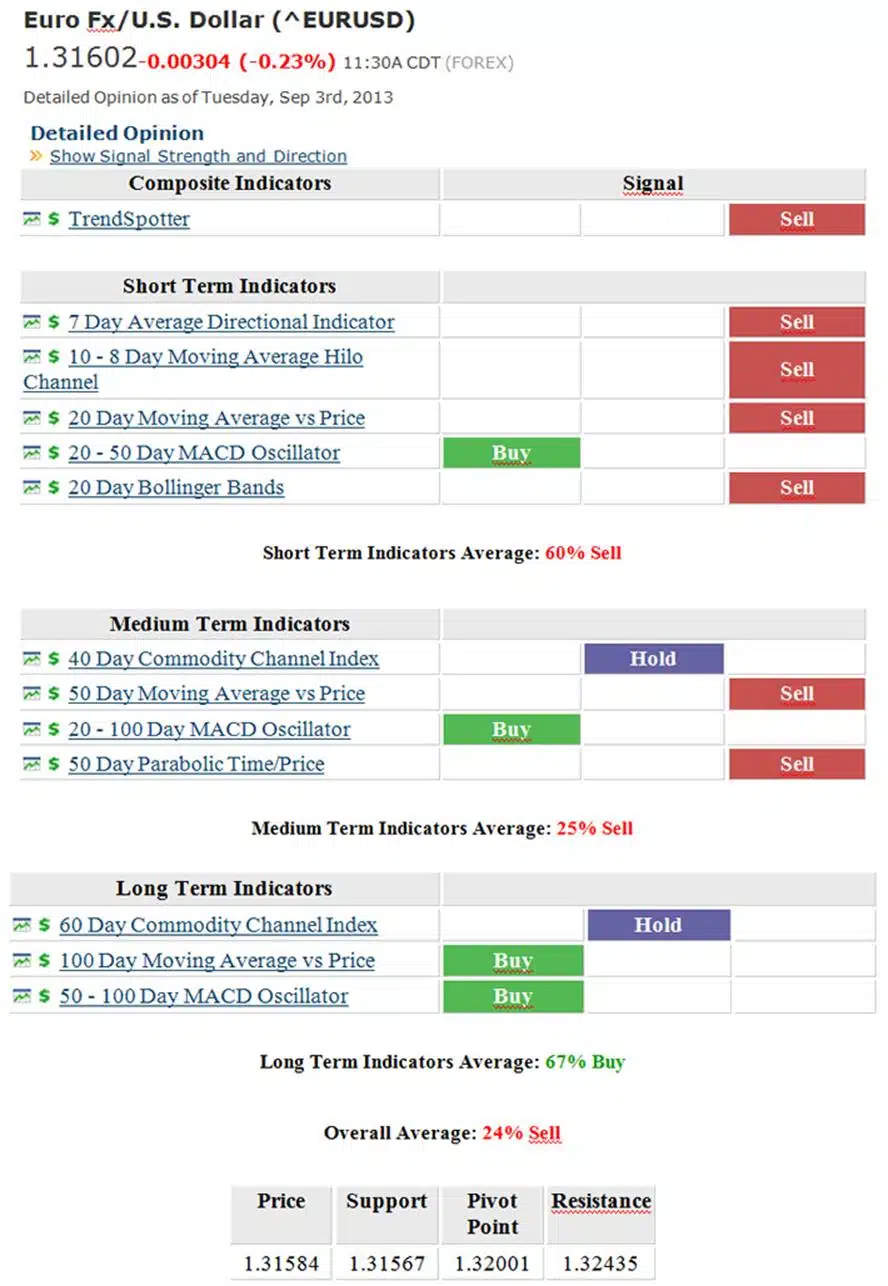
Task: Click dollar icon beside 50 Day Parabolic Time/Price
Action: point(53,765)
